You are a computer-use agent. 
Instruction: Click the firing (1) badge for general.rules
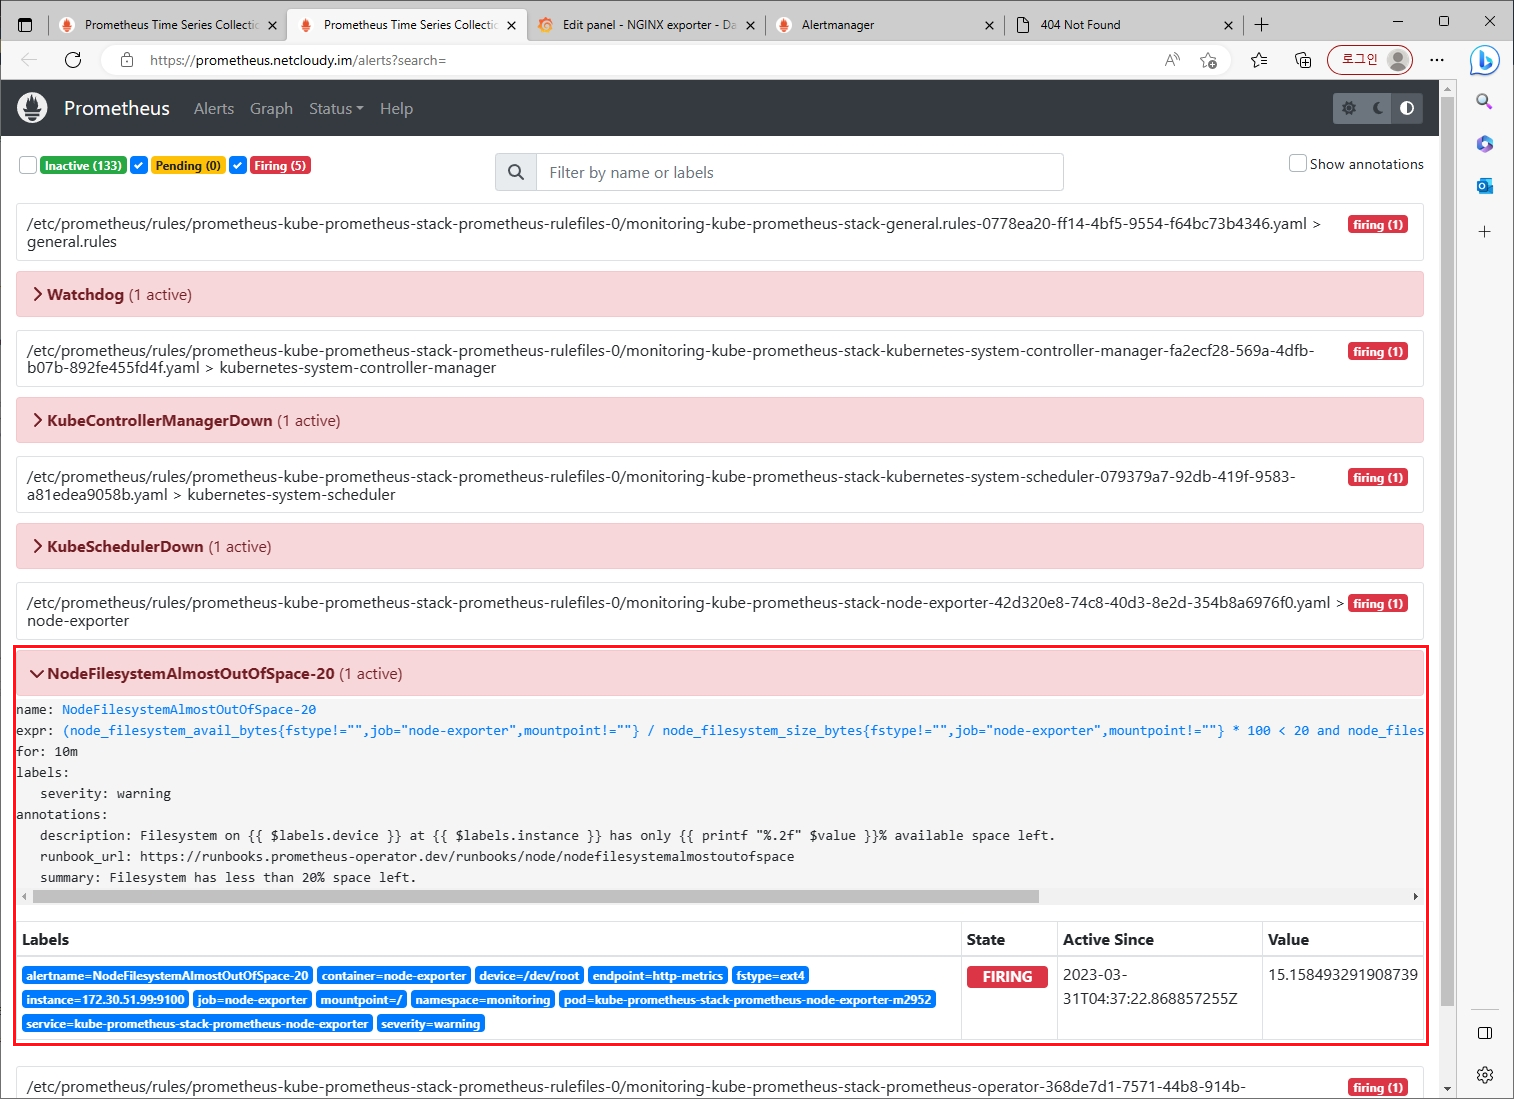click(x=1378, y=224)
